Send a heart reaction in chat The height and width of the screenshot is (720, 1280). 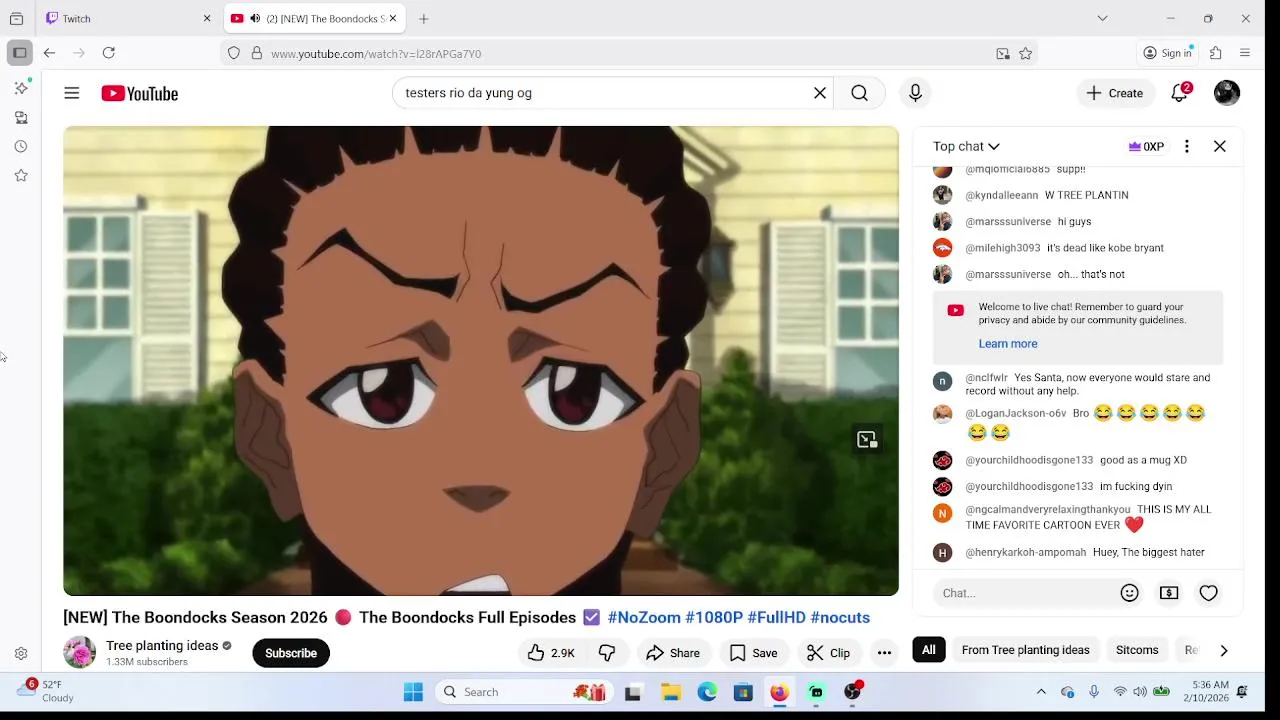point(1209,593)
